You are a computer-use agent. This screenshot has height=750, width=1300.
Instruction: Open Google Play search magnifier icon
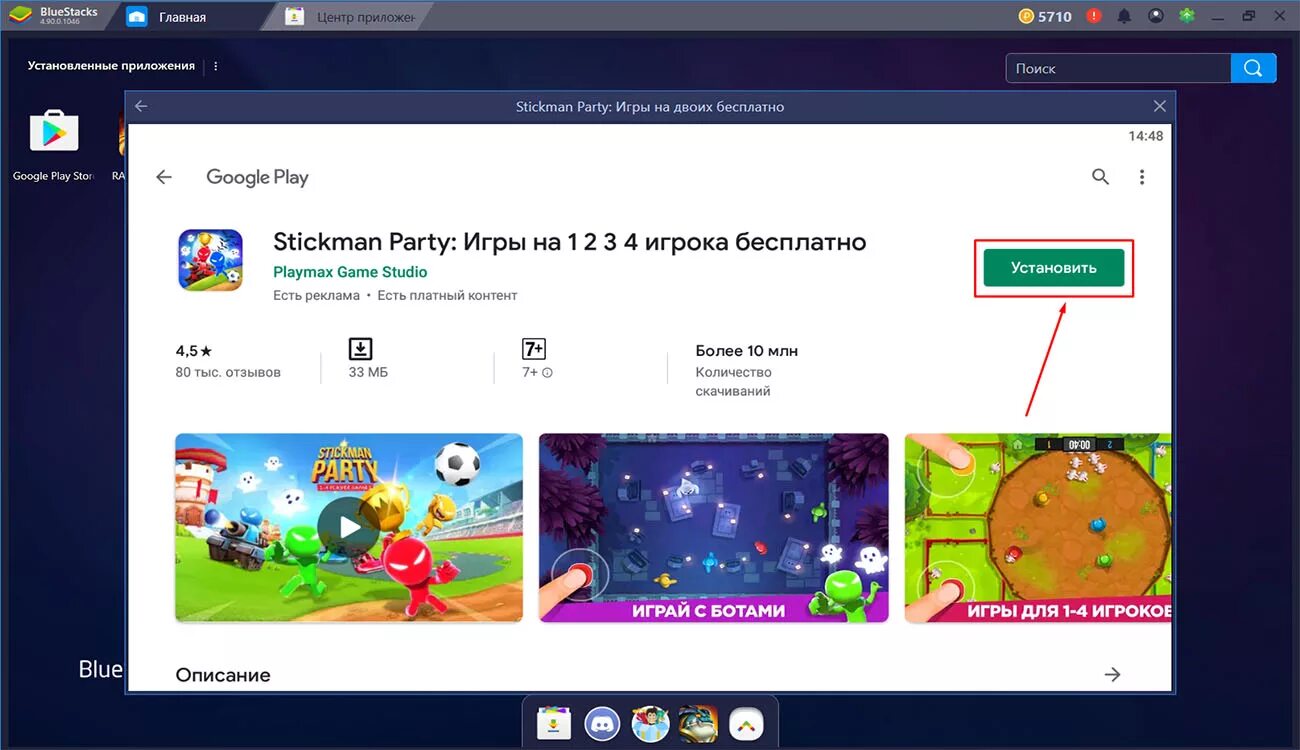point(1100,177)
